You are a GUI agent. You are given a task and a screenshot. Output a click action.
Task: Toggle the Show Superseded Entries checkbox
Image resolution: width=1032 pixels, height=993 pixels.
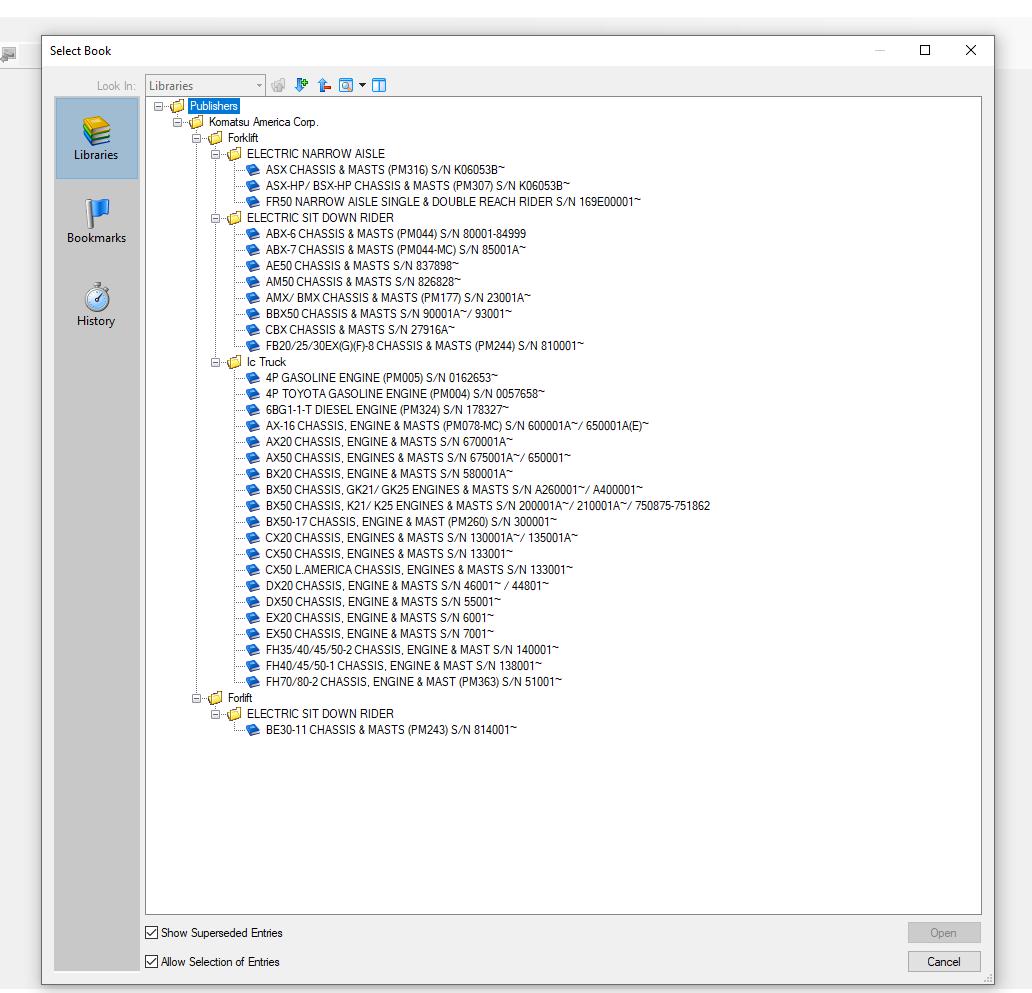click(x=152, y=932)
